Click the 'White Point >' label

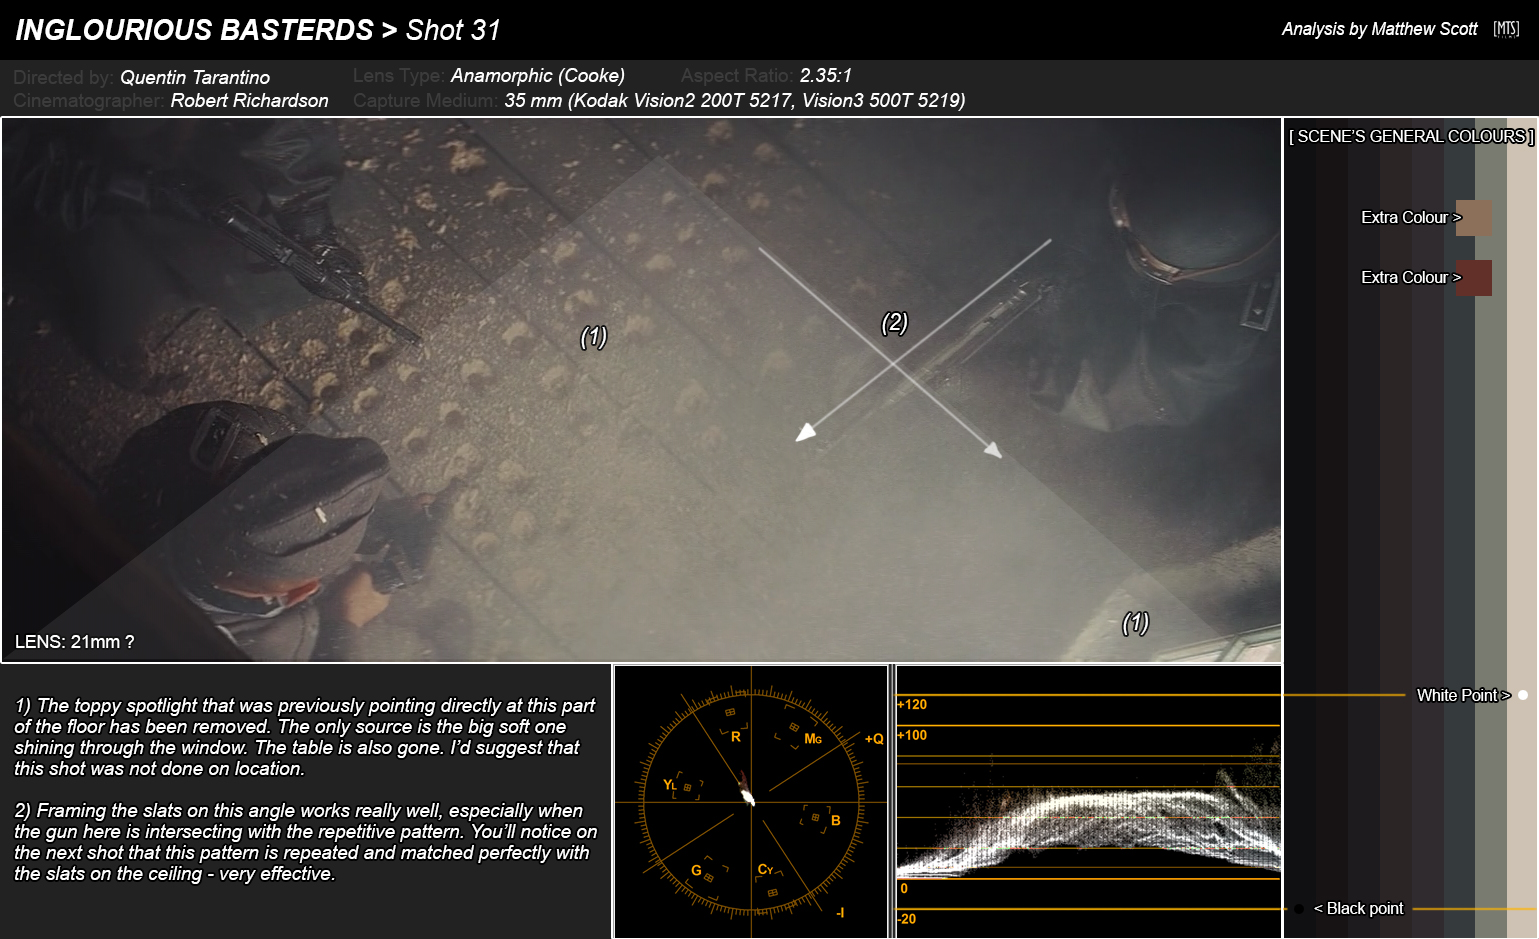pyautogui.click(x=1464, y=695)
